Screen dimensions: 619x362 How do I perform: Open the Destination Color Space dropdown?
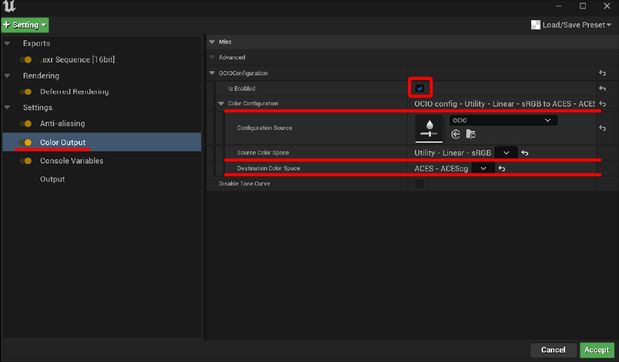pos(483,169)
